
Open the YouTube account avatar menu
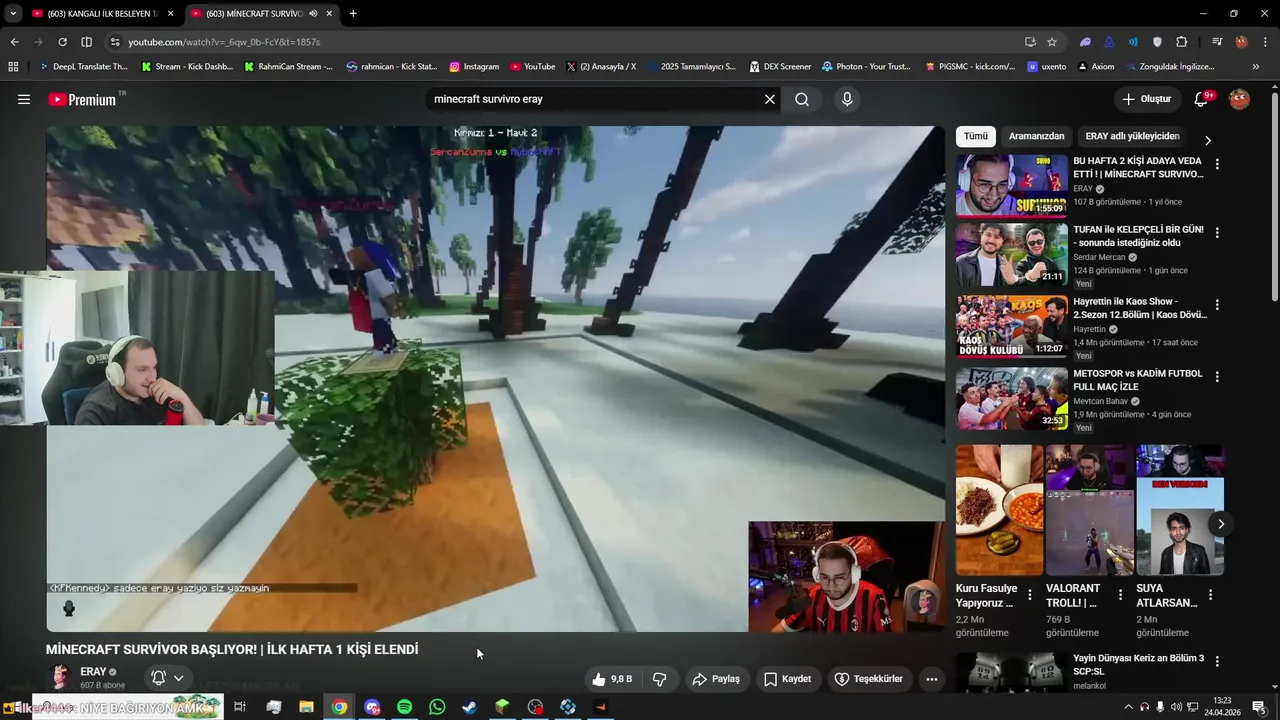1239,99
